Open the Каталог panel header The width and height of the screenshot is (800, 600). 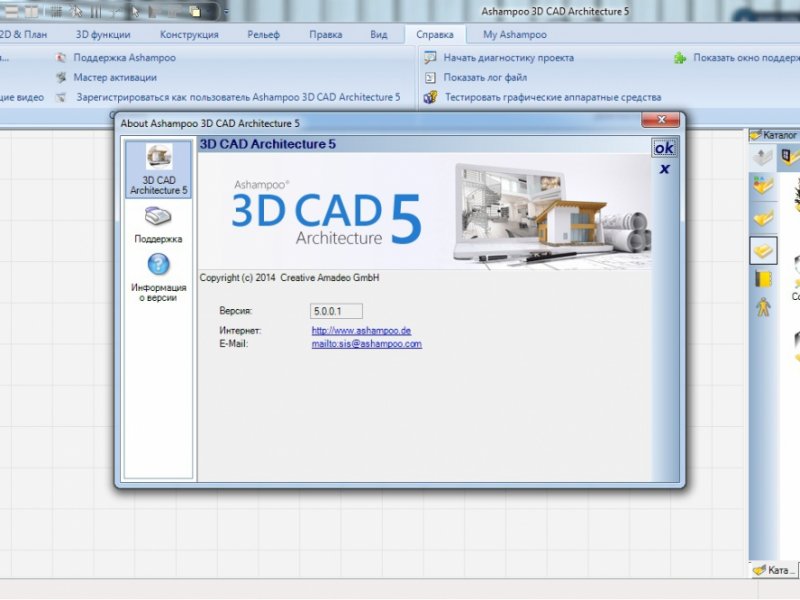click(x=773, y=135)
